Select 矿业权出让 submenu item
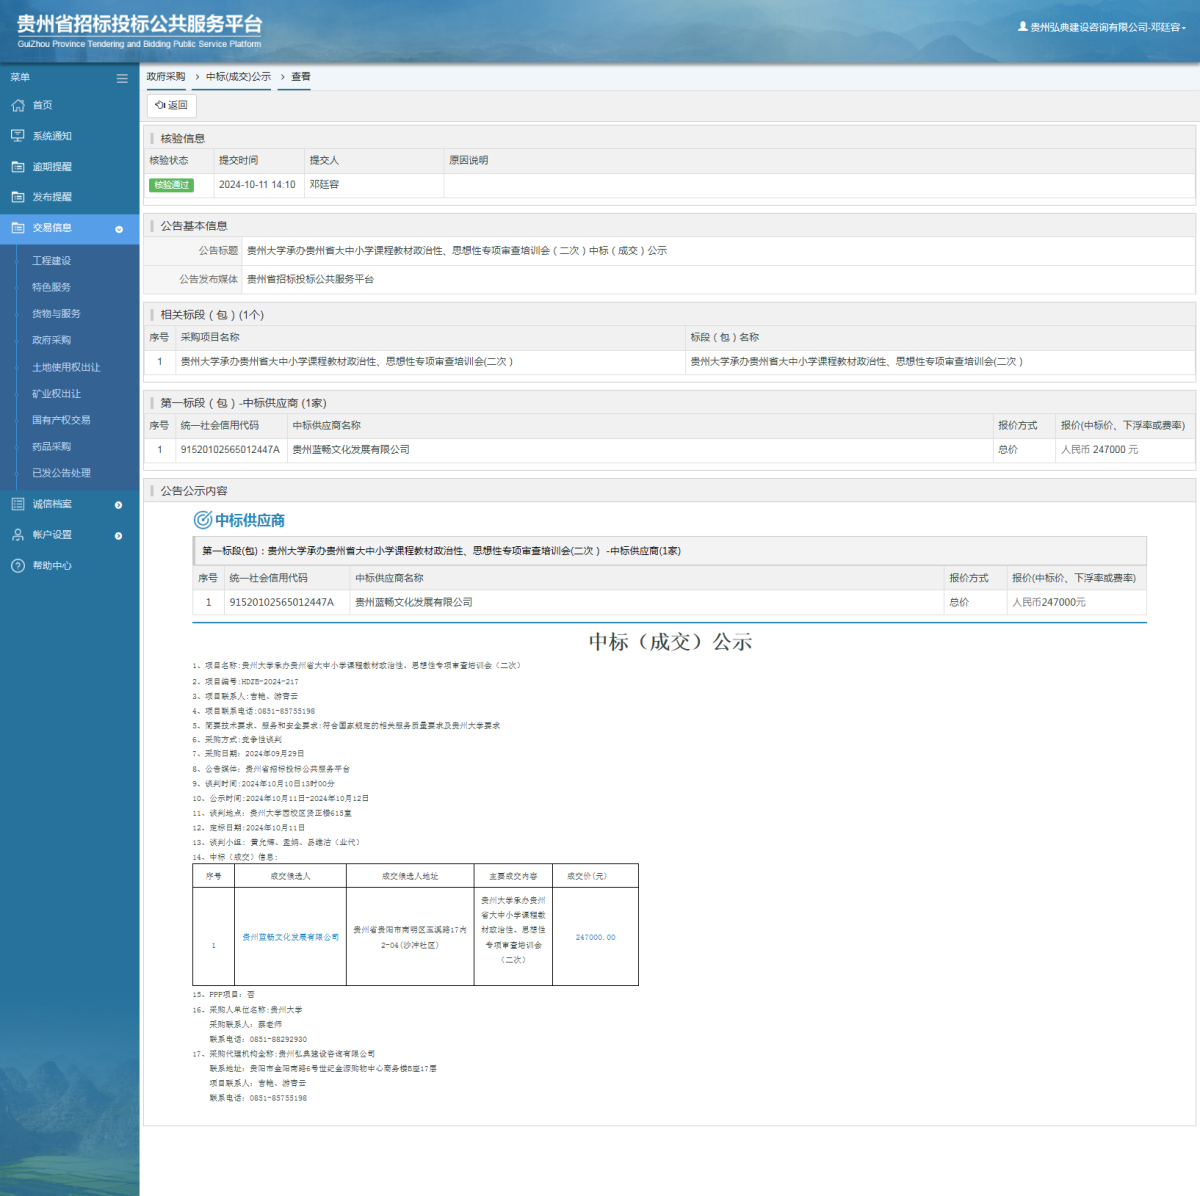 point(56,394)
